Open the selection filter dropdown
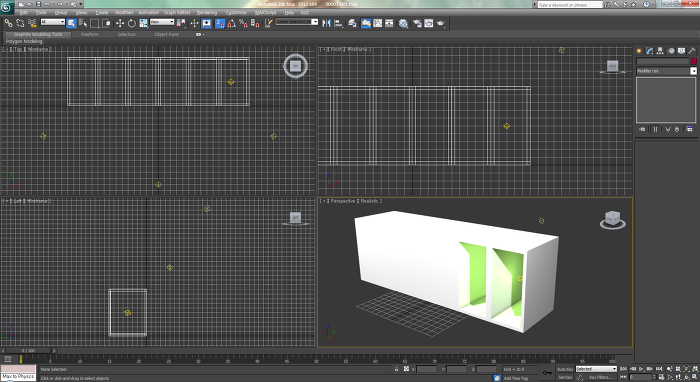The width and height of the screenshot is (700, 382). click(53, 22)
